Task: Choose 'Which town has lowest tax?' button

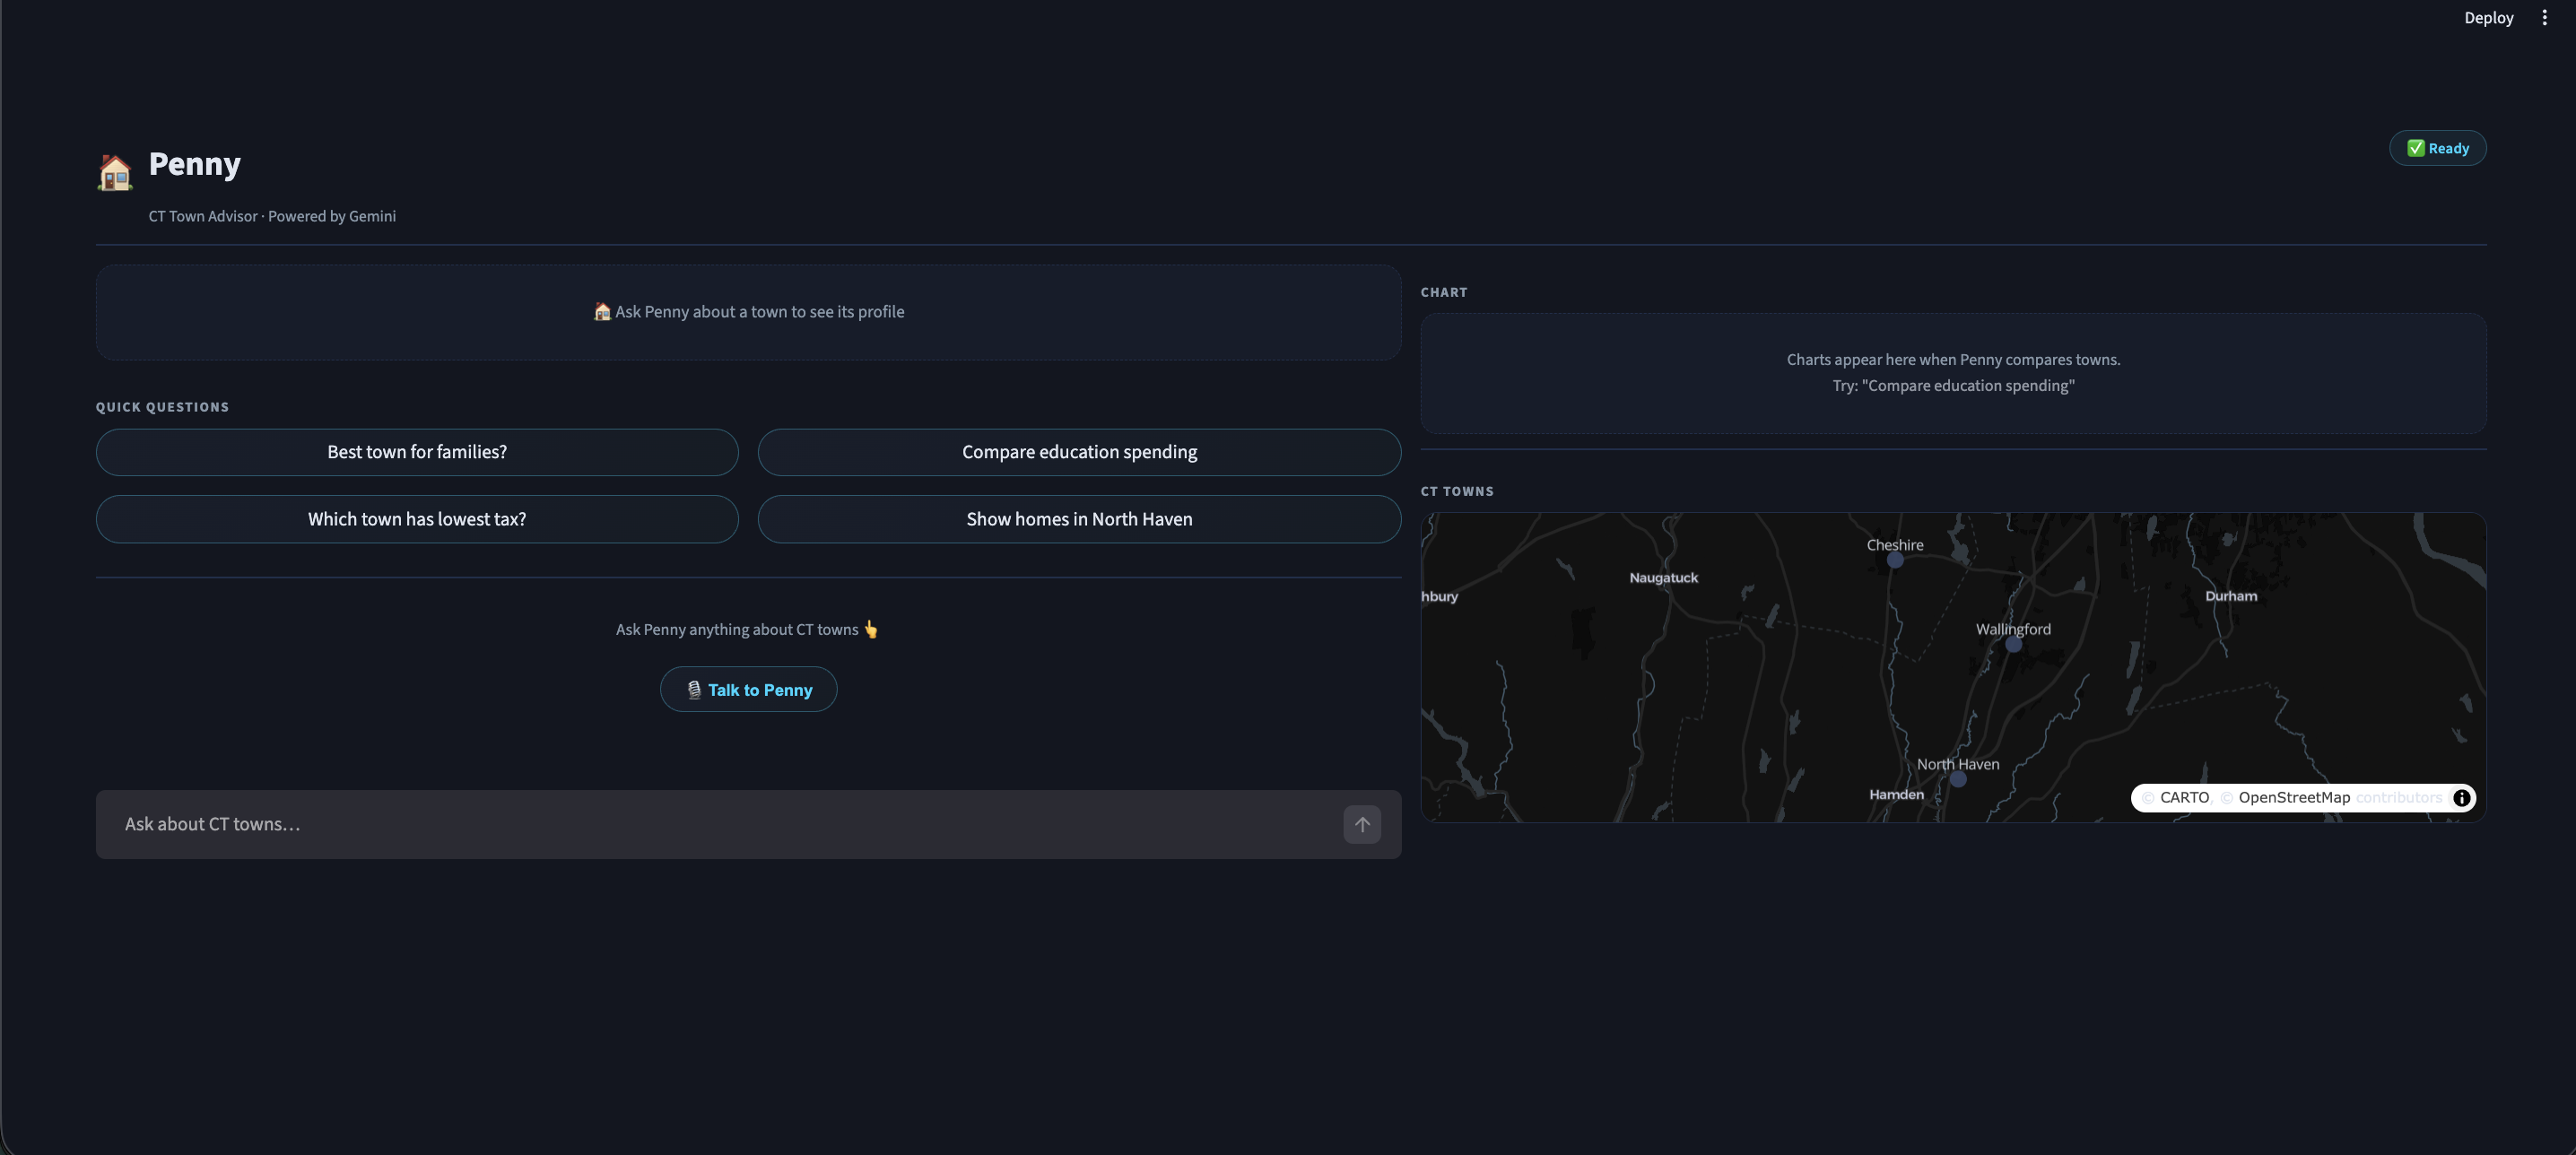Action: (x=417, y=519)
